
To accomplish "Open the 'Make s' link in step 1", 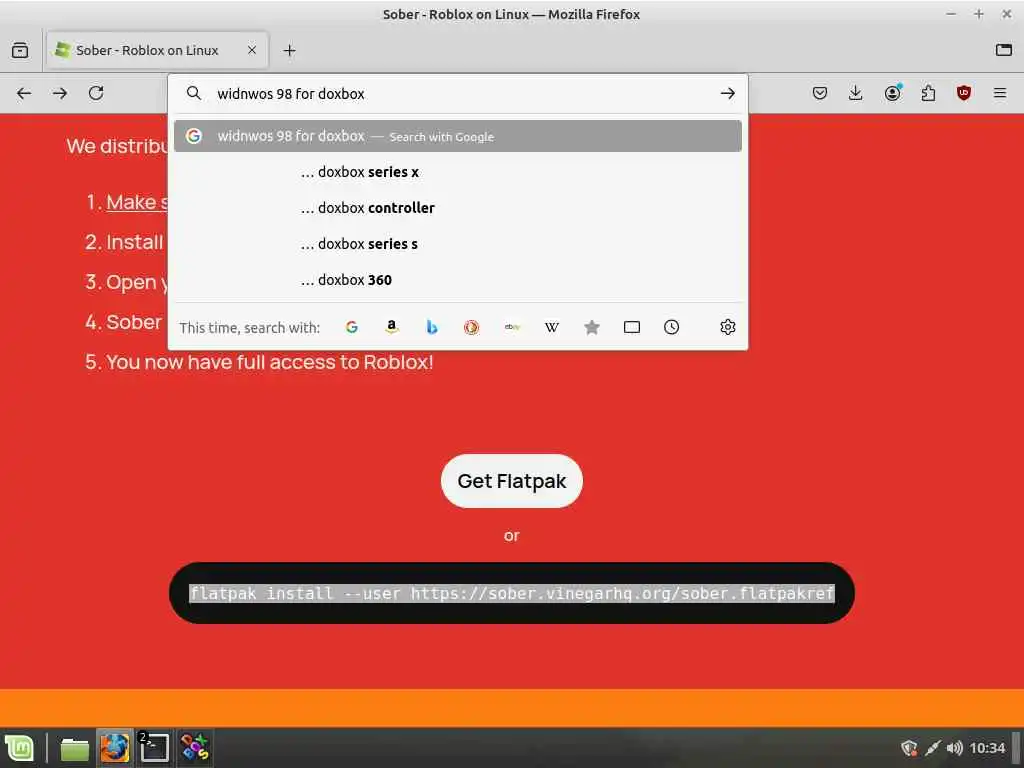I will (x=137, y=202).
